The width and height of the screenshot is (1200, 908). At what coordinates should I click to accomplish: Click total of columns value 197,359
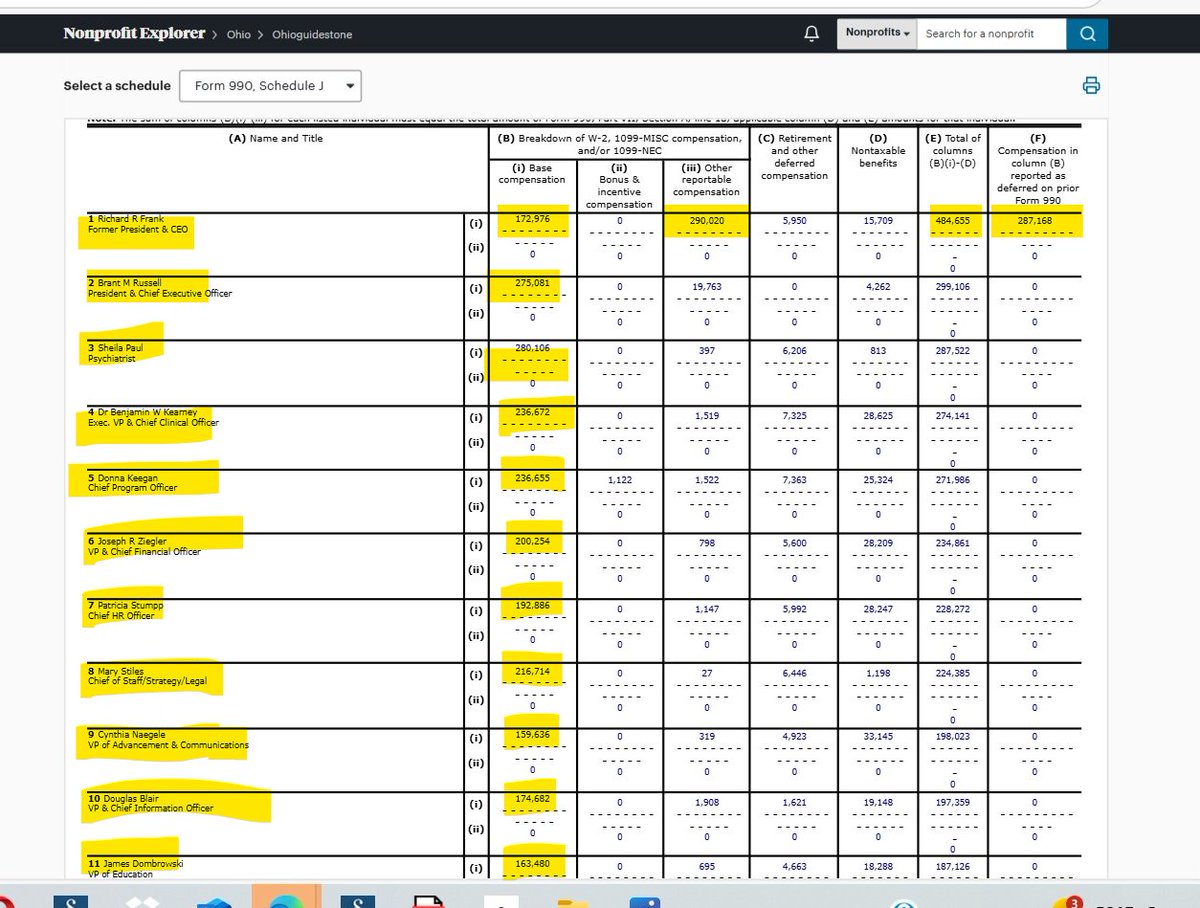point(952,803)
